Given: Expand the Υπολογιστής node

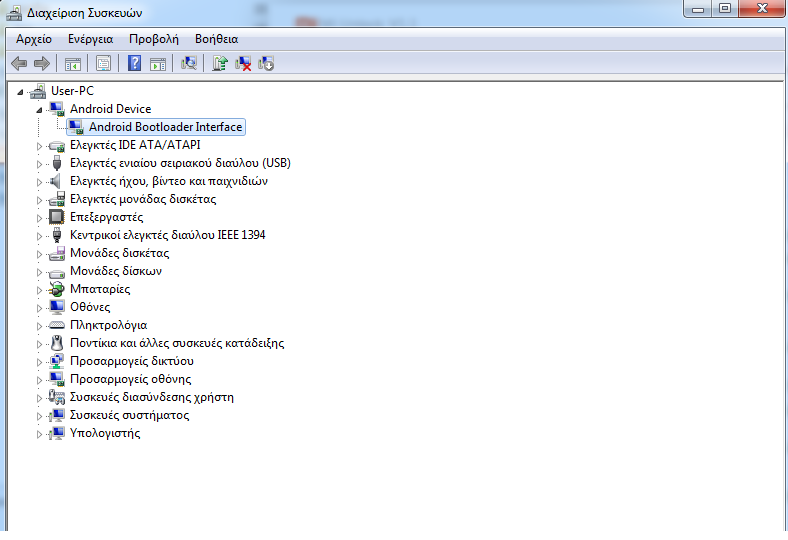Looking at the screenshot, I should coord(39,435).
